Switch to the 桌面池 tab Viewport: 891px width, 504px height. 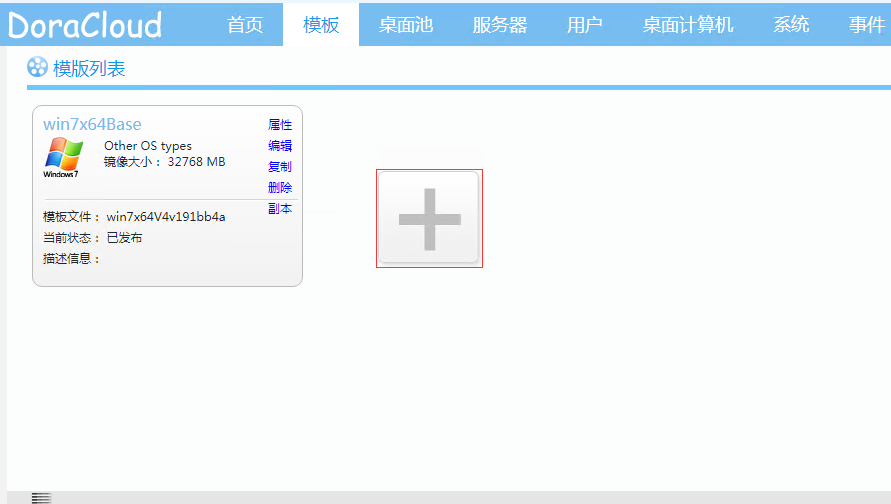[x=405, y=25]
